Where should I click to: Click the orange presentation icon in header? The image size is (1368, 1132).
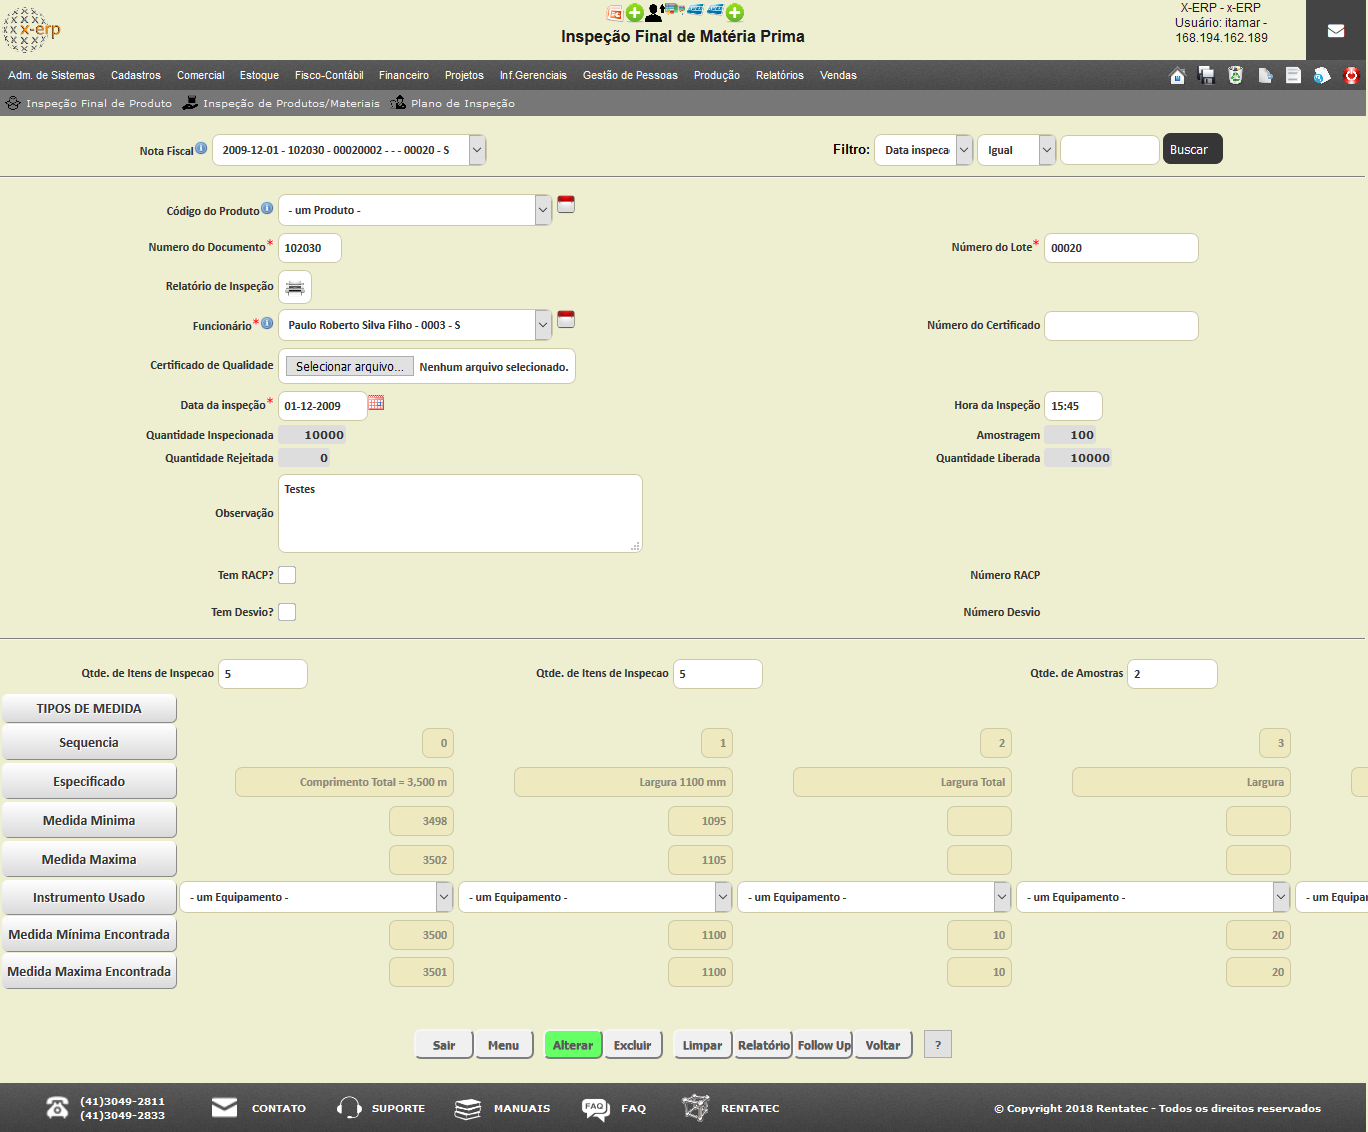pos(615,13)
